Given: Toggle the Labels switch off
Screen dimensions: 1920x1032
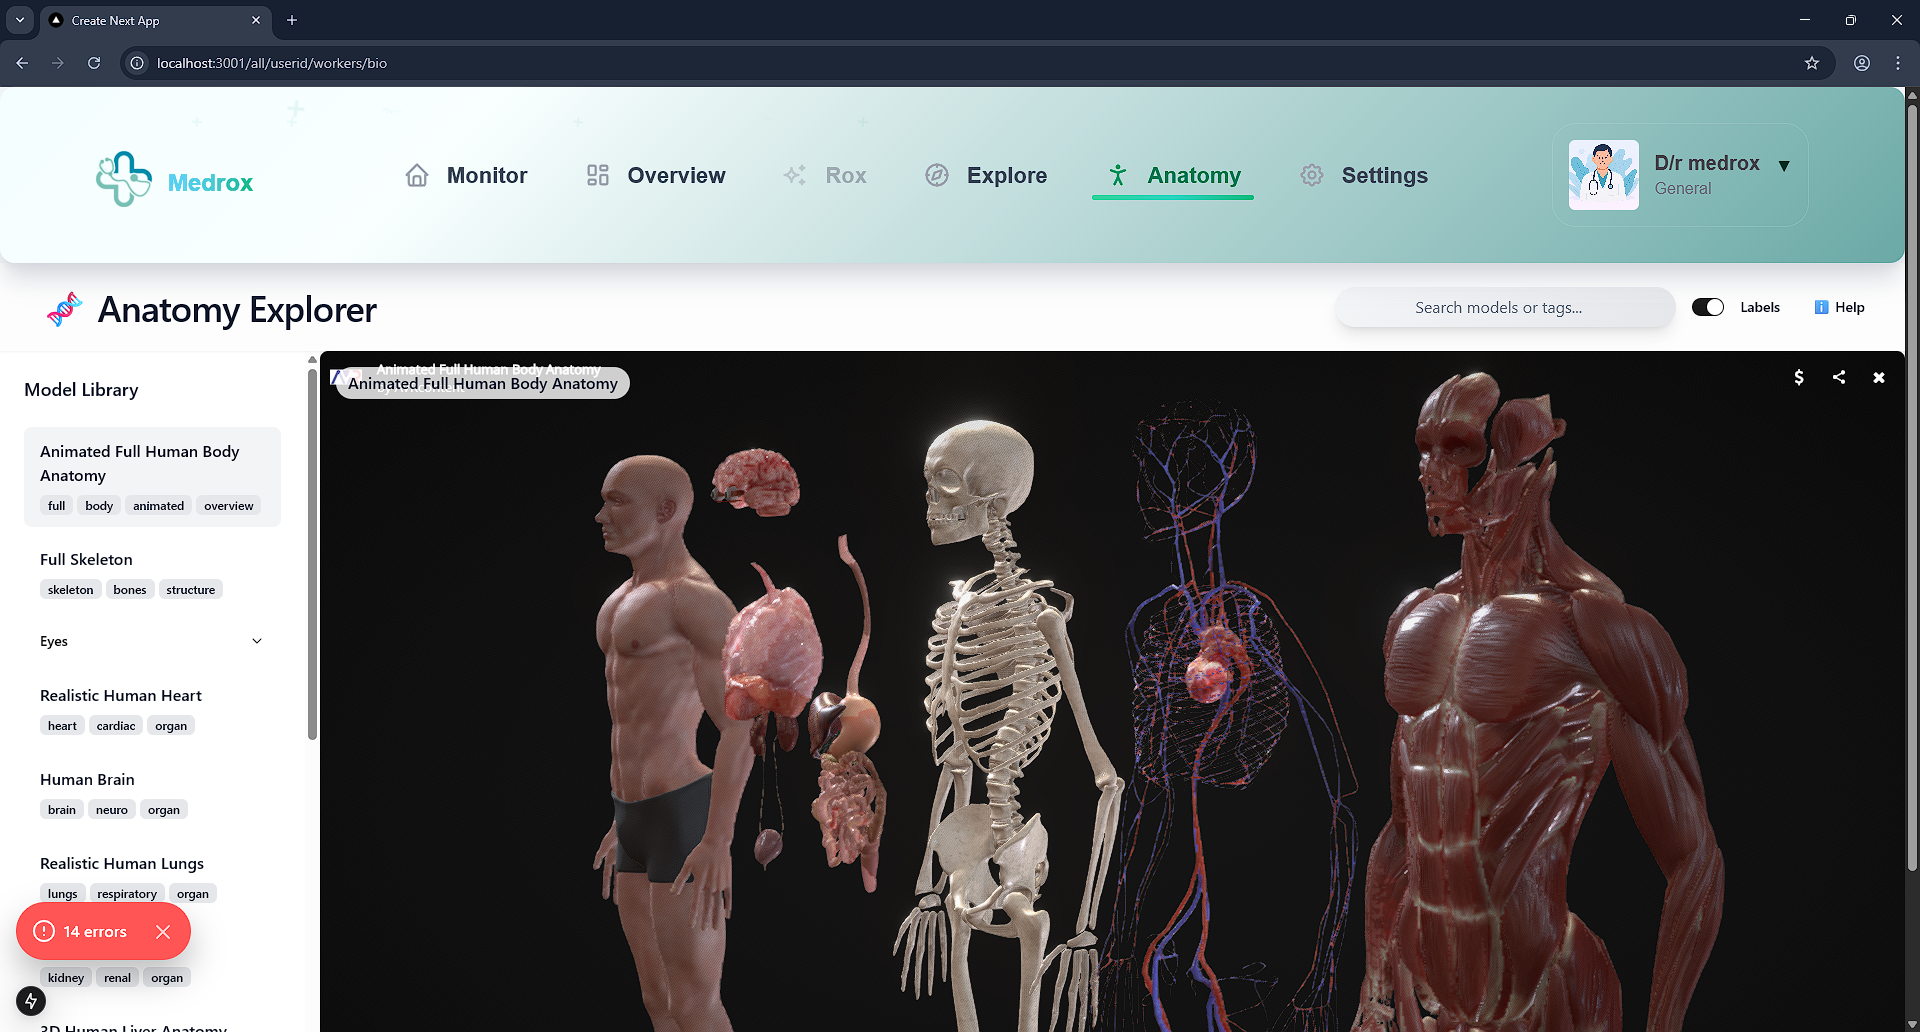Looking at the screenshot, I should point(1708,307).
